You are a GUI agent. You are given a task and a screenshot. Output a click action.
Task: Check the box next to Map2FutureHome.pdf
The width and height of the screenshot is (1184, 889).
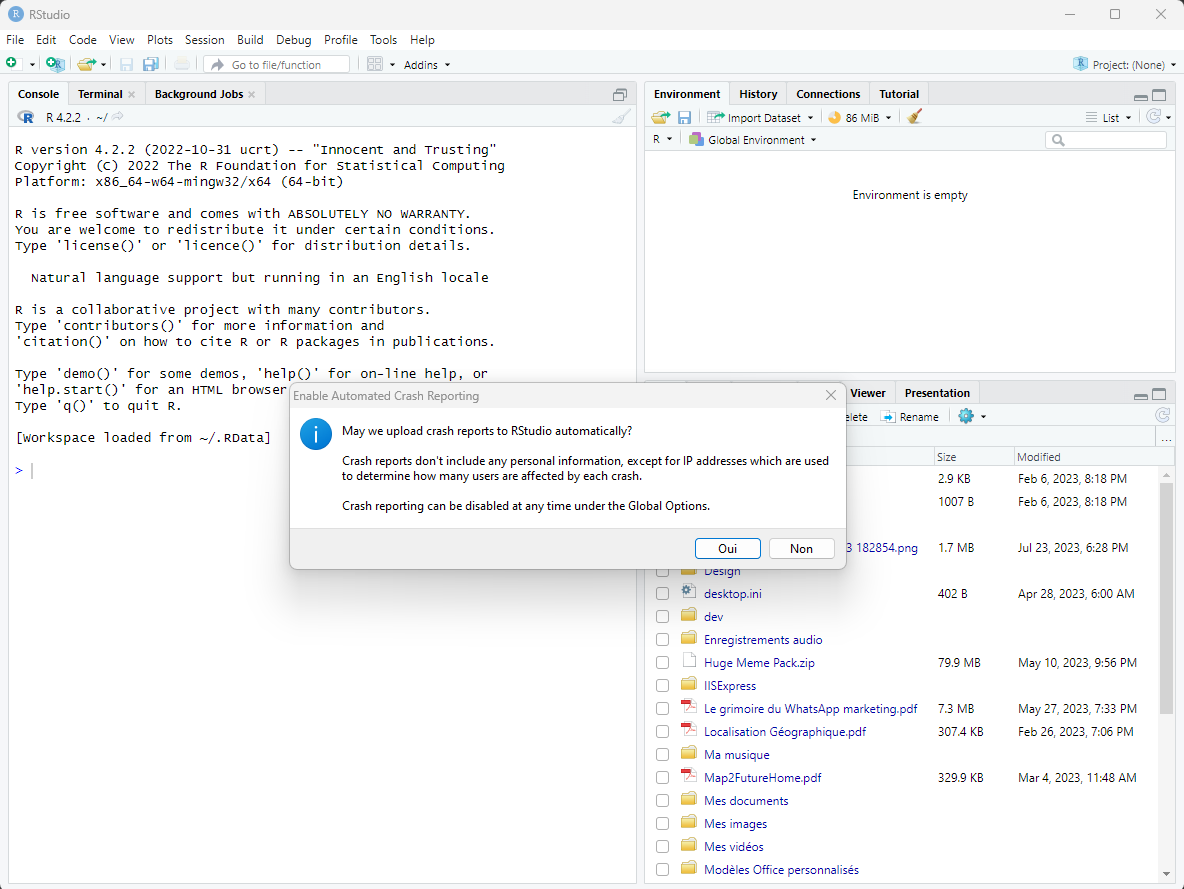click(x=662, y=778)
